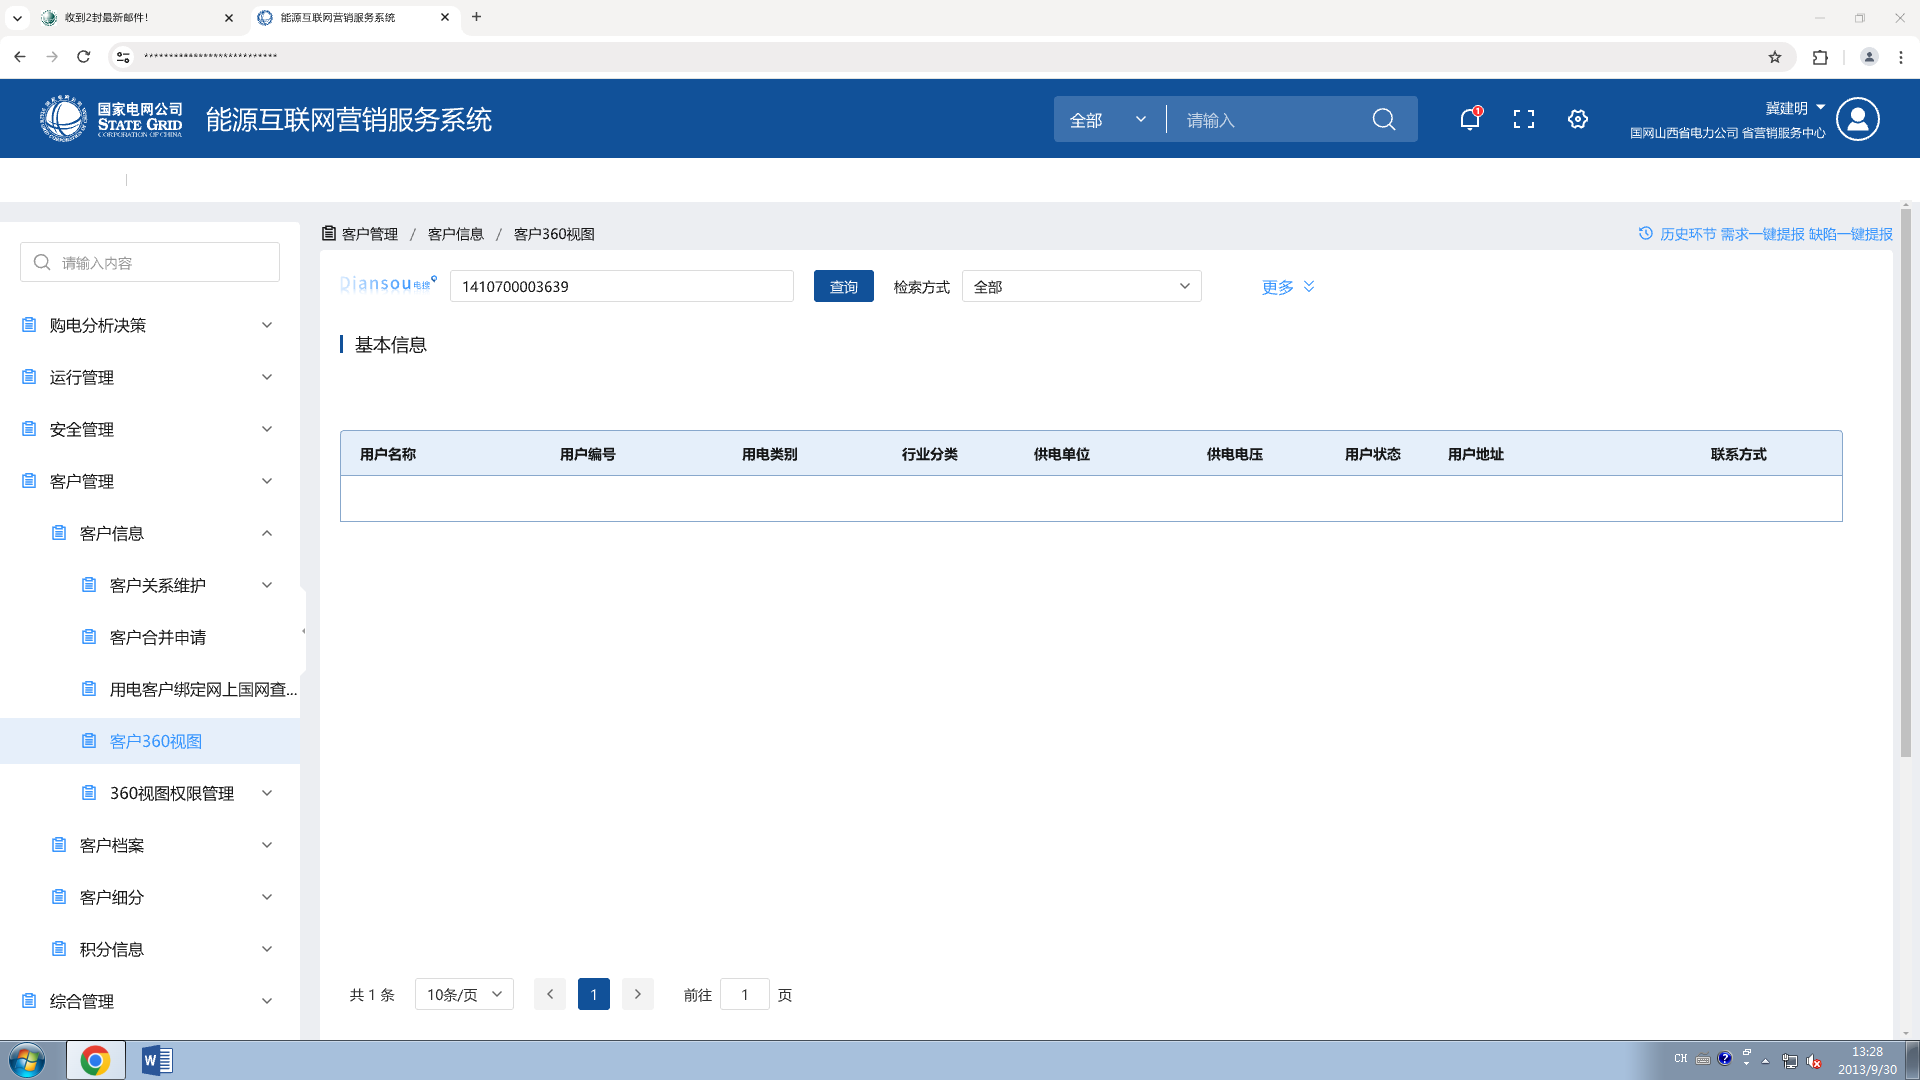Select 客户合并申请 in the sidebar
This screenshot has height=1080, width=1920.
[x=158, y=637]
